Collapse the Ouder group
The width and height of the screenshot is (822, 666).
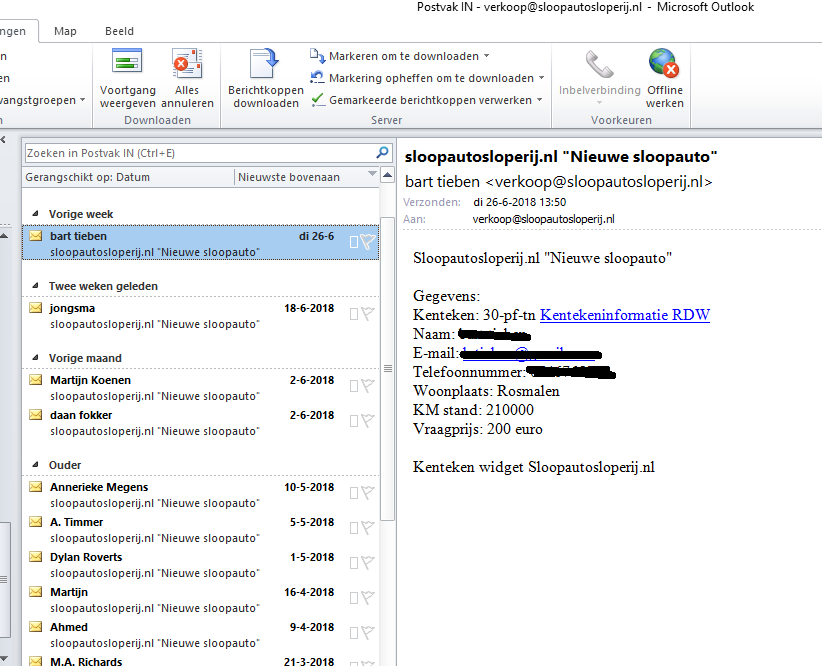tap(36, 464)
